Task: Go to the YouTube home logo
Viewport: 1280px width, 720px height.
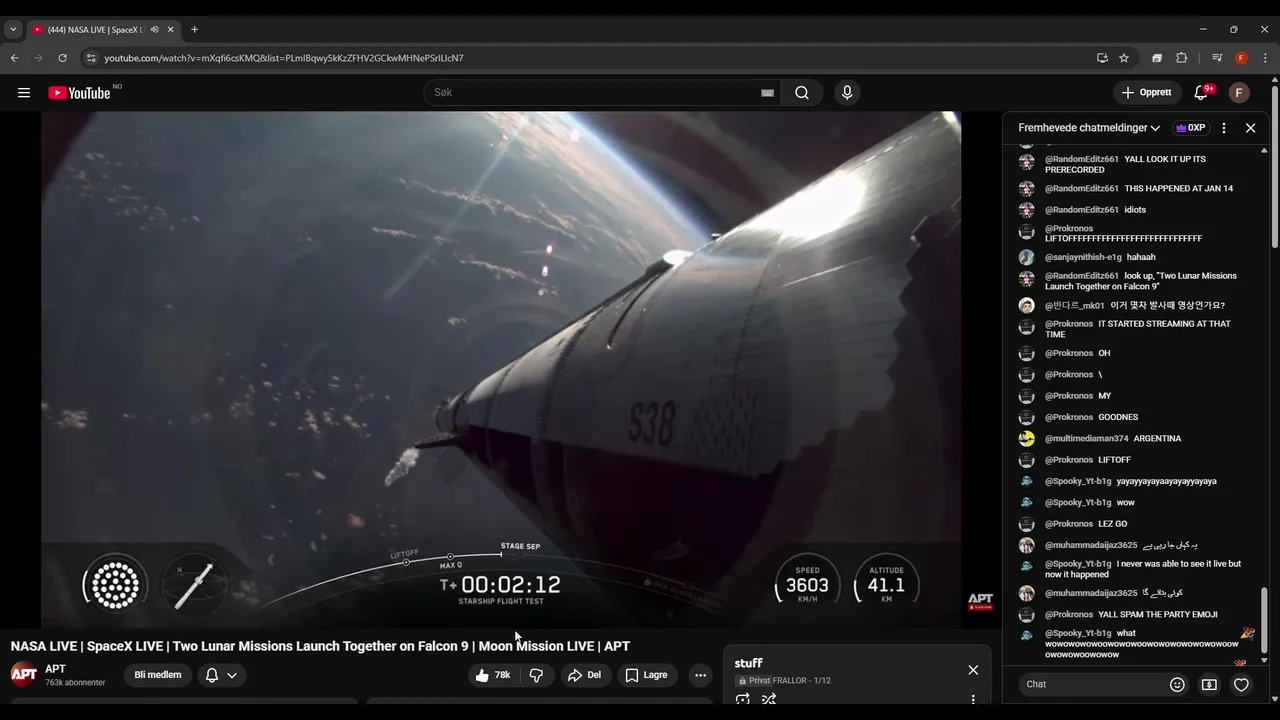Action: pos(80,93)
